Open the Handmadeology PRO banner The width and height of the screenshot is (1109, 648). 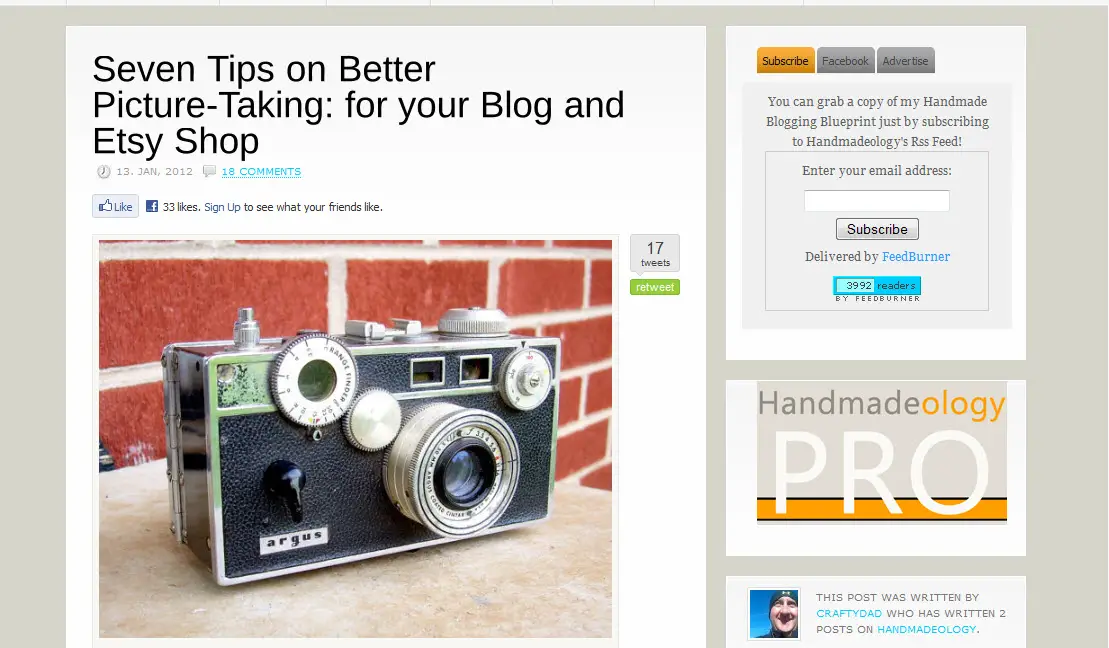[881, 453]
